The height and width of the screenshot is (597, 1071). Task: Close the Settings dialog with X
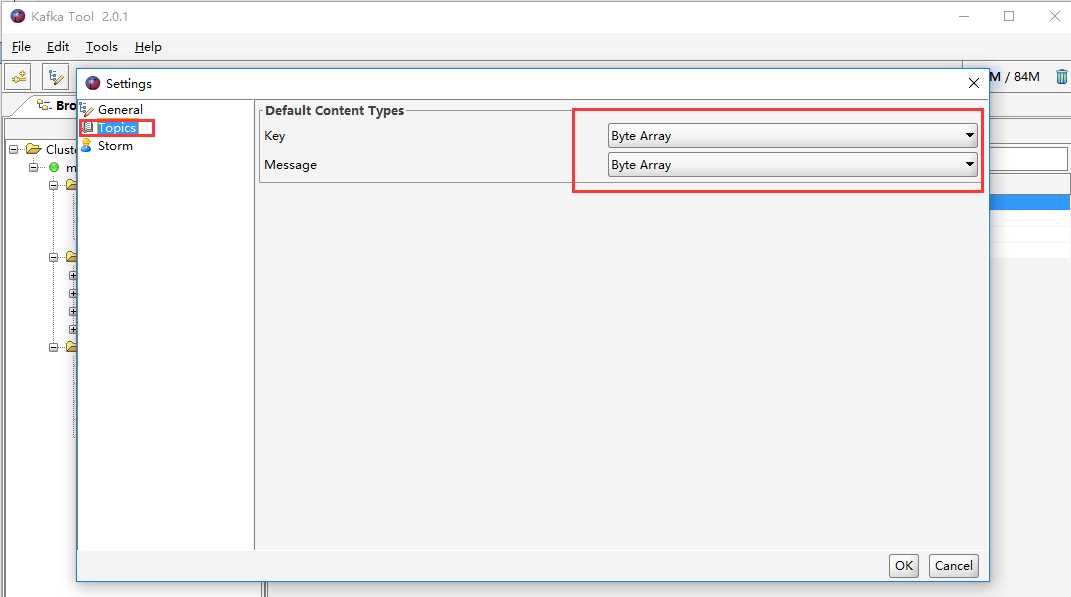[973, 83]
